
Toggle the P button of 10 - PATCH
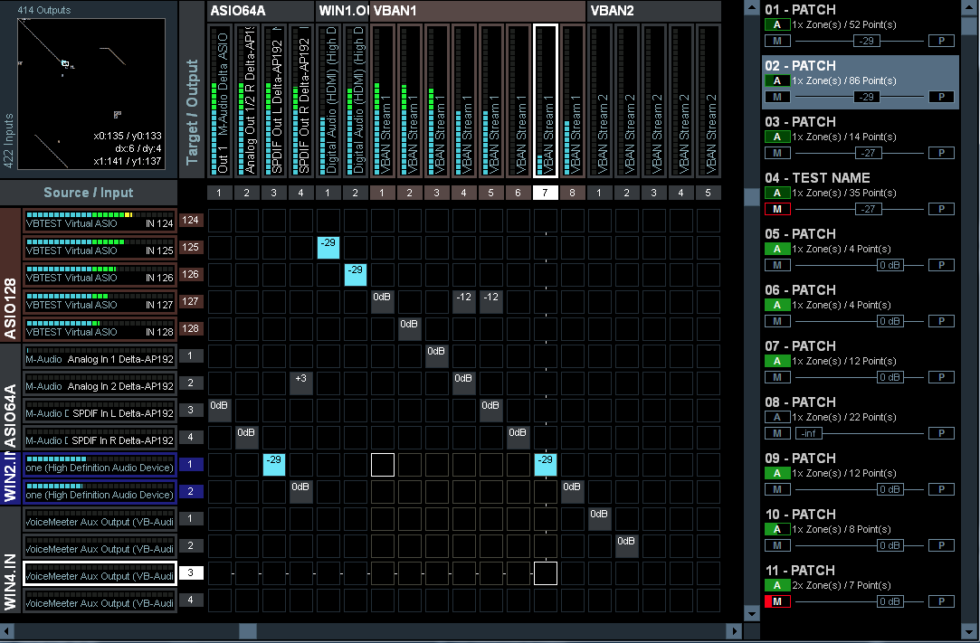[941, 546]
